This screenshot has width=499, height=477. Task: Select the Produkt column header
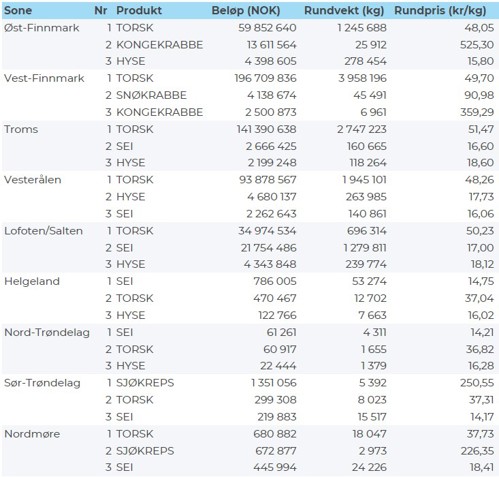(139, 10)
